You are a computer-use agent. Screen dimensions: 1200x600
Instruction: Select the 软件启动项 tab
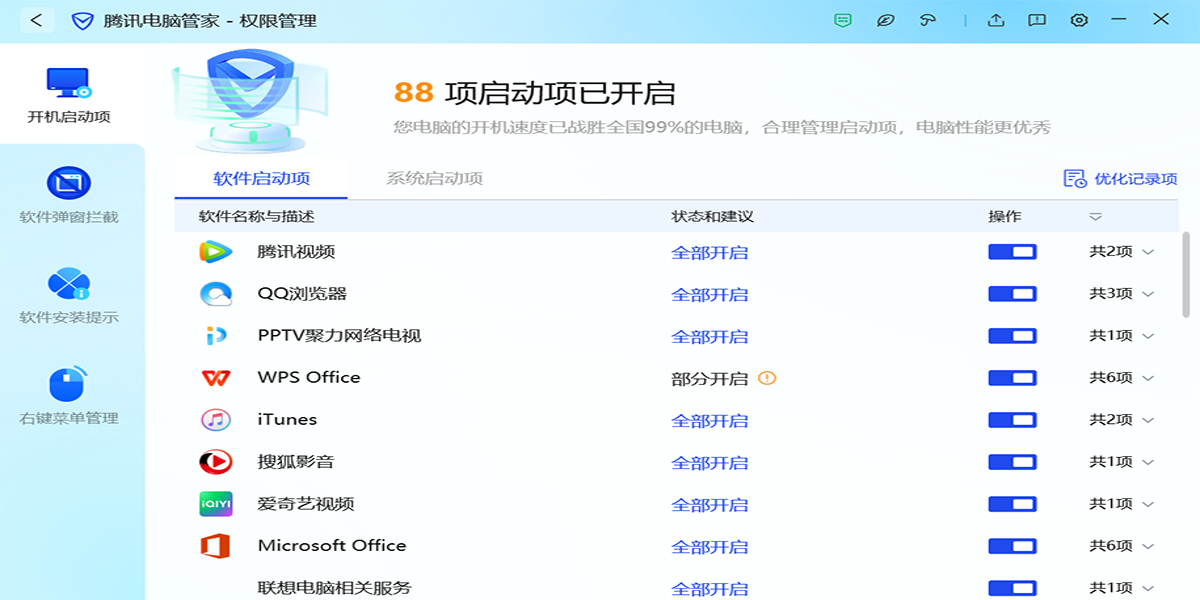[261, 179]
